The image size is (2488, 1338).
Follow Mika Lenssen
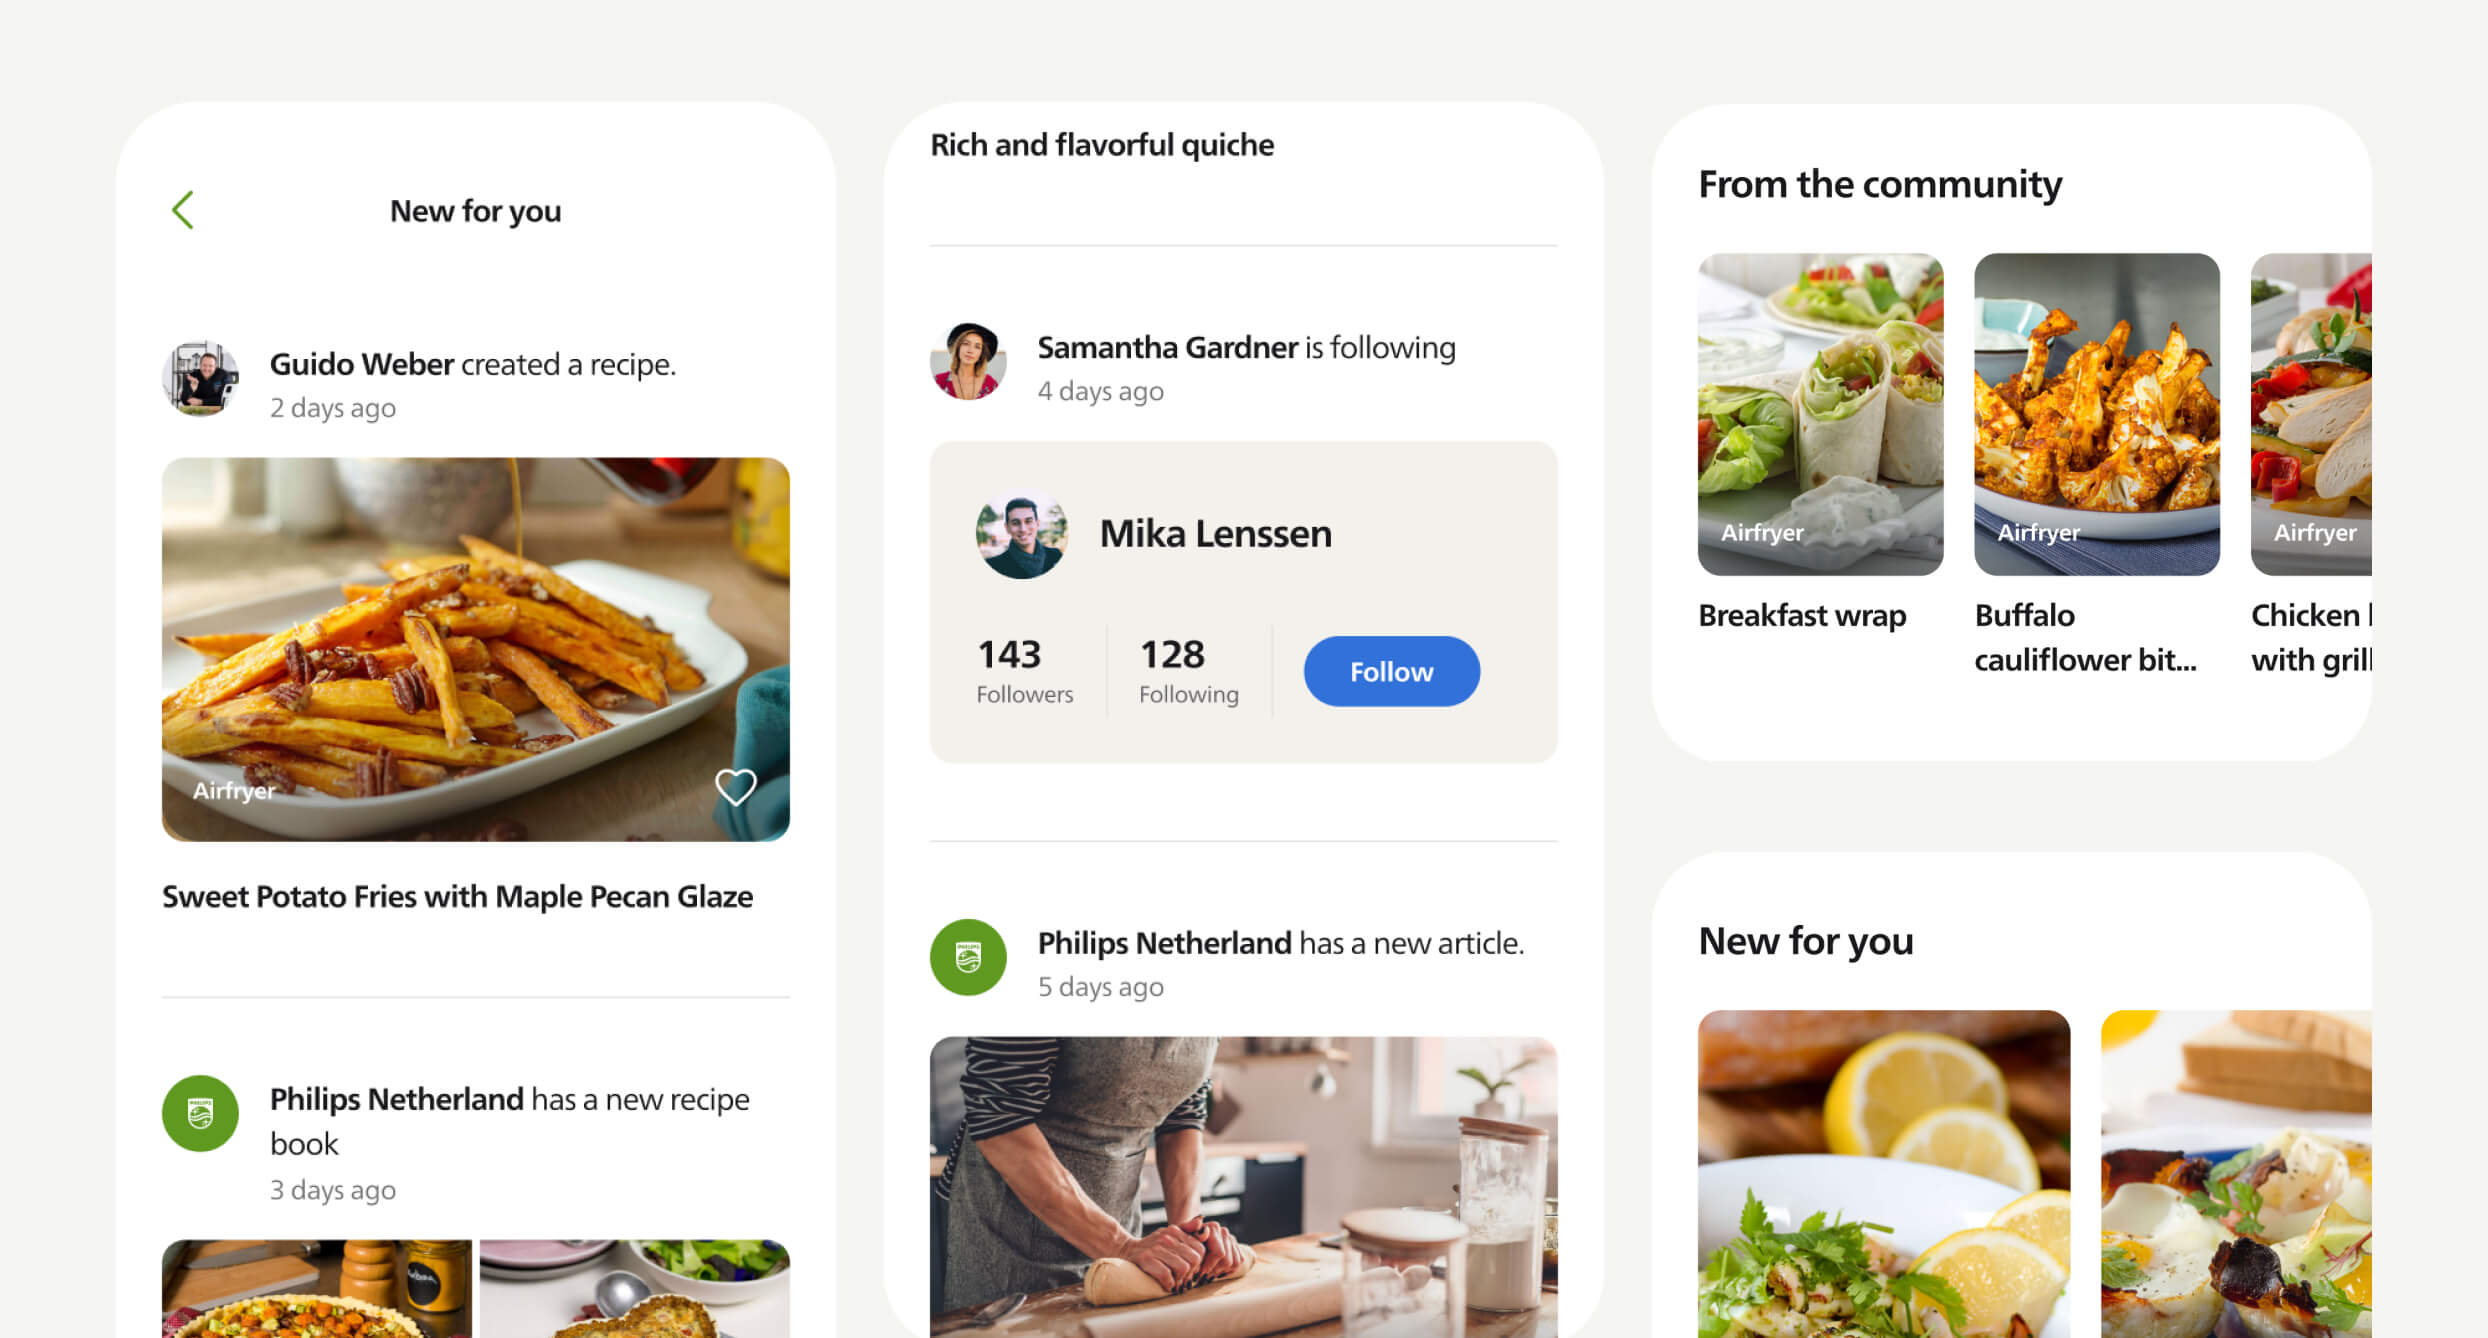[x=1391, y=671]
